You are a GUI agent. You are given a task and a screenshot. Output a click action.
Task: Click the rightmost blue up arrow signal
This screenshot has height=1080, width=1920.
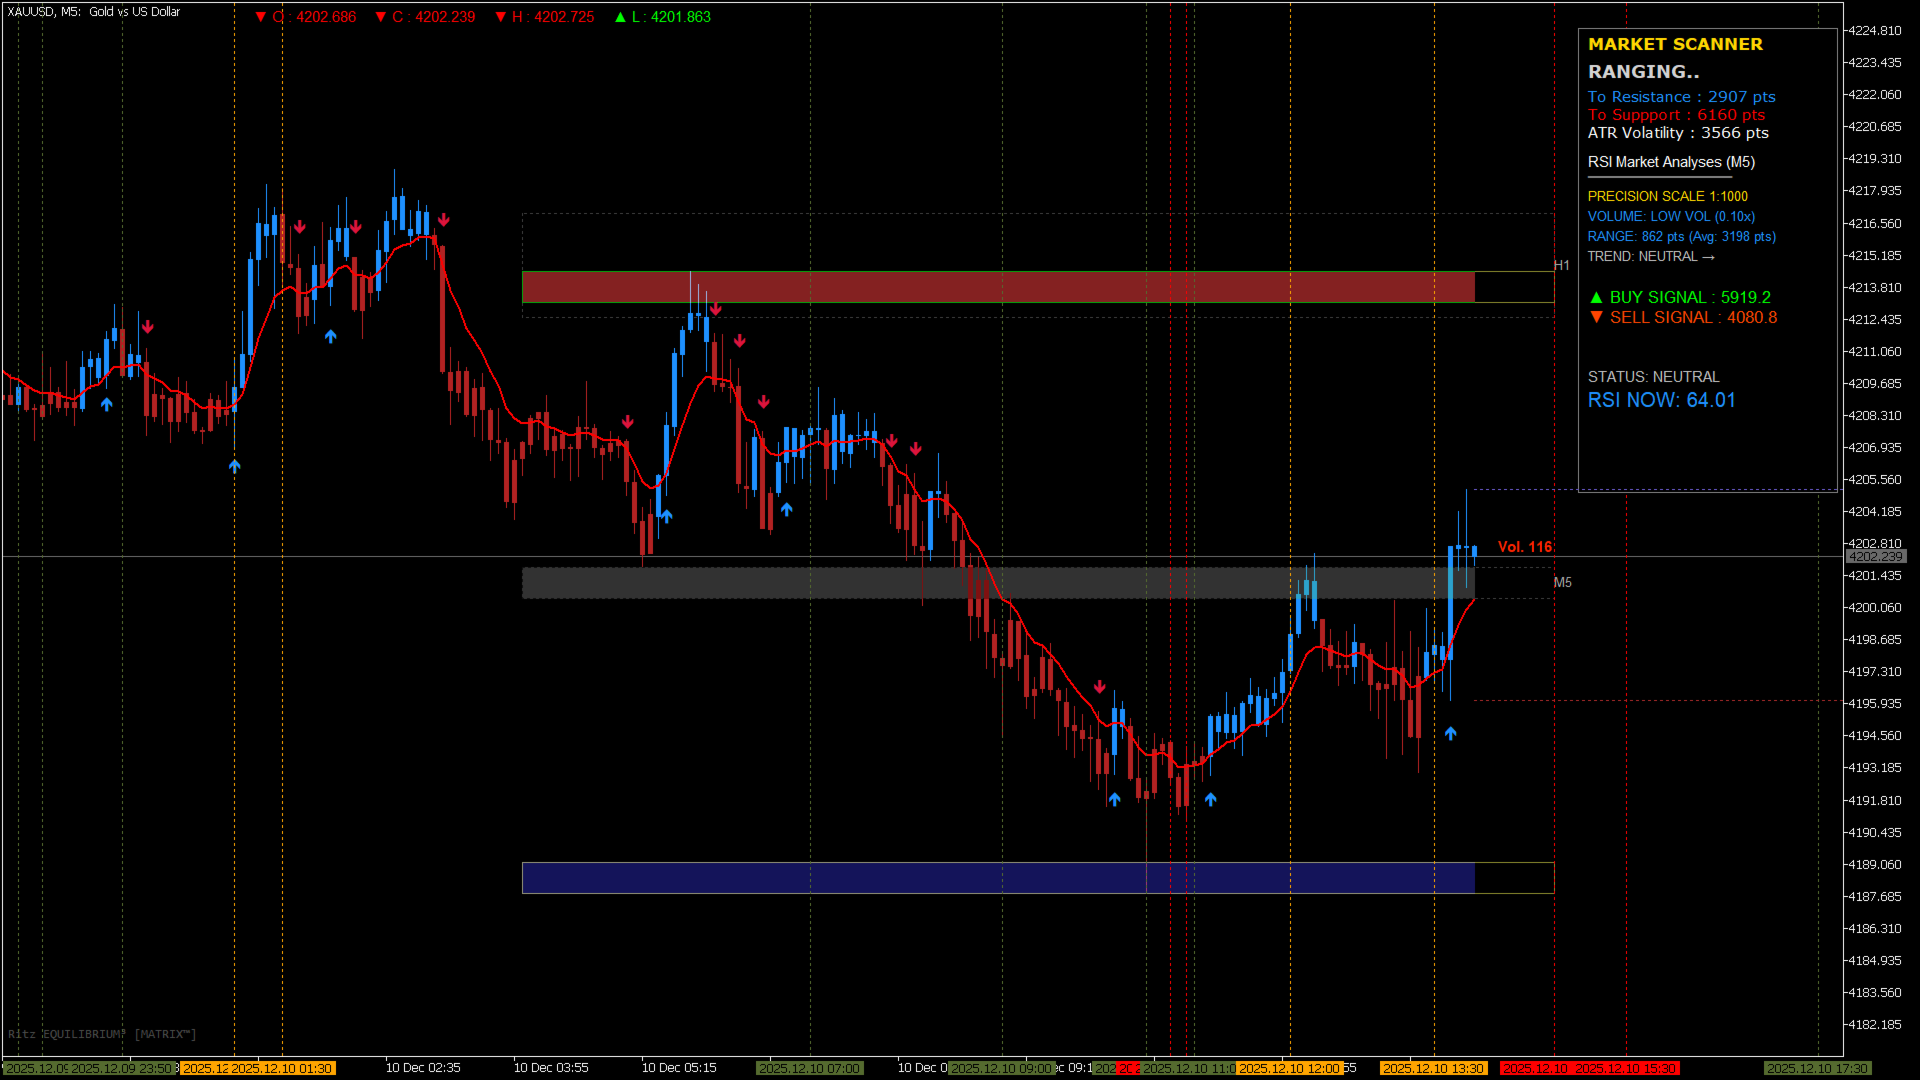point(1450,733)
